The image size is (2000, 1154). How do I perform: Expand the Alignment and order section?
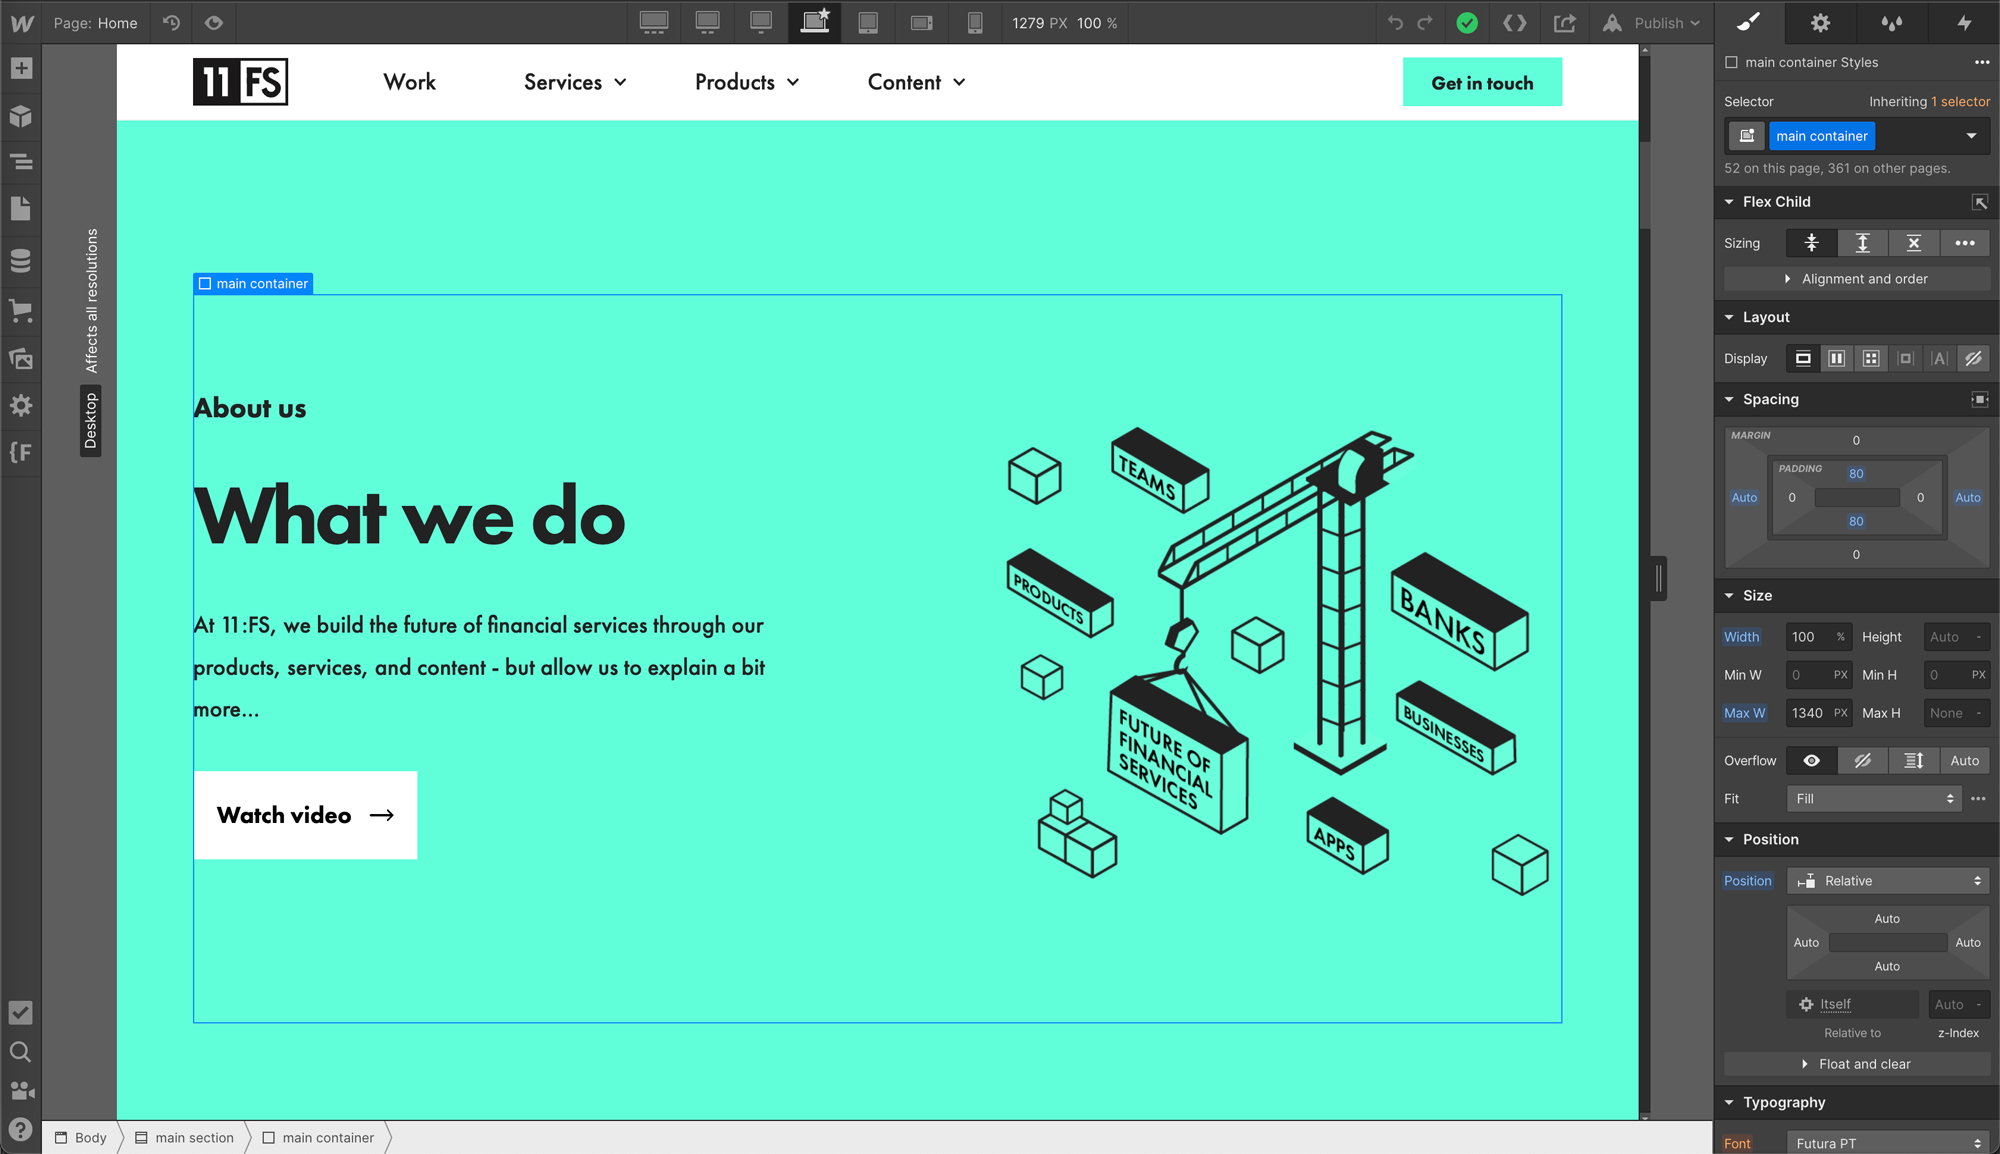[x=1857, y=278]
